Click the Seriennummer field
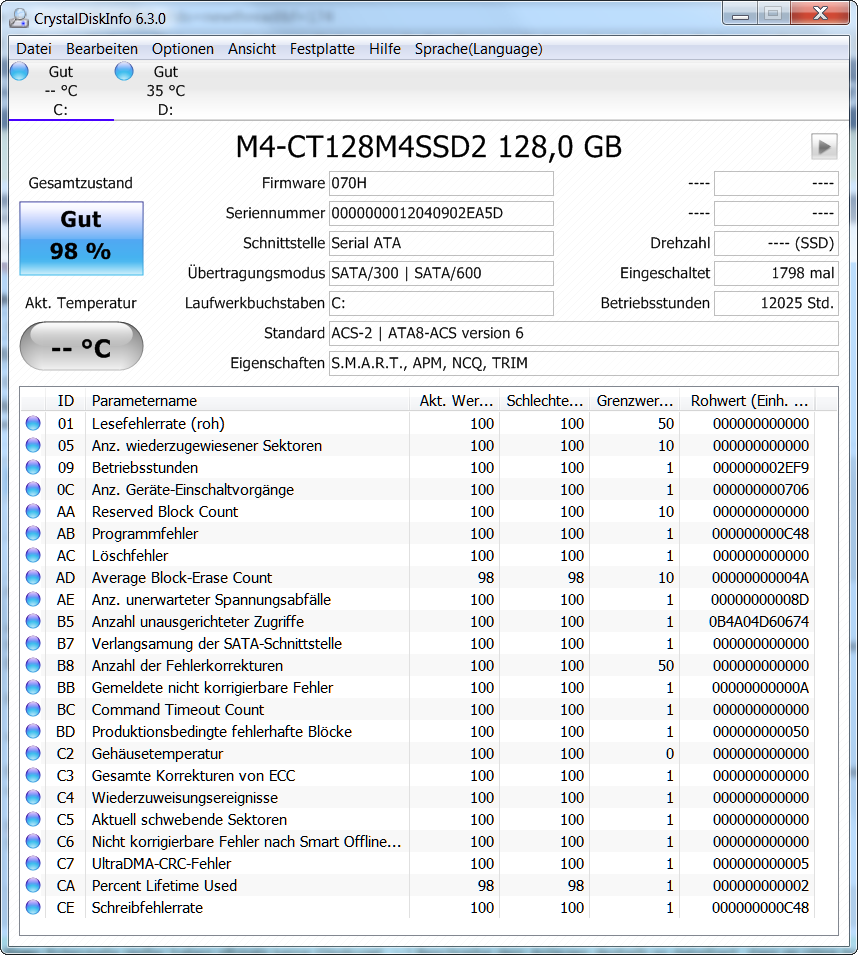Image resolution: width=858 pixels, height=955 pixels. pyautogui.click(x=441, y=213)
